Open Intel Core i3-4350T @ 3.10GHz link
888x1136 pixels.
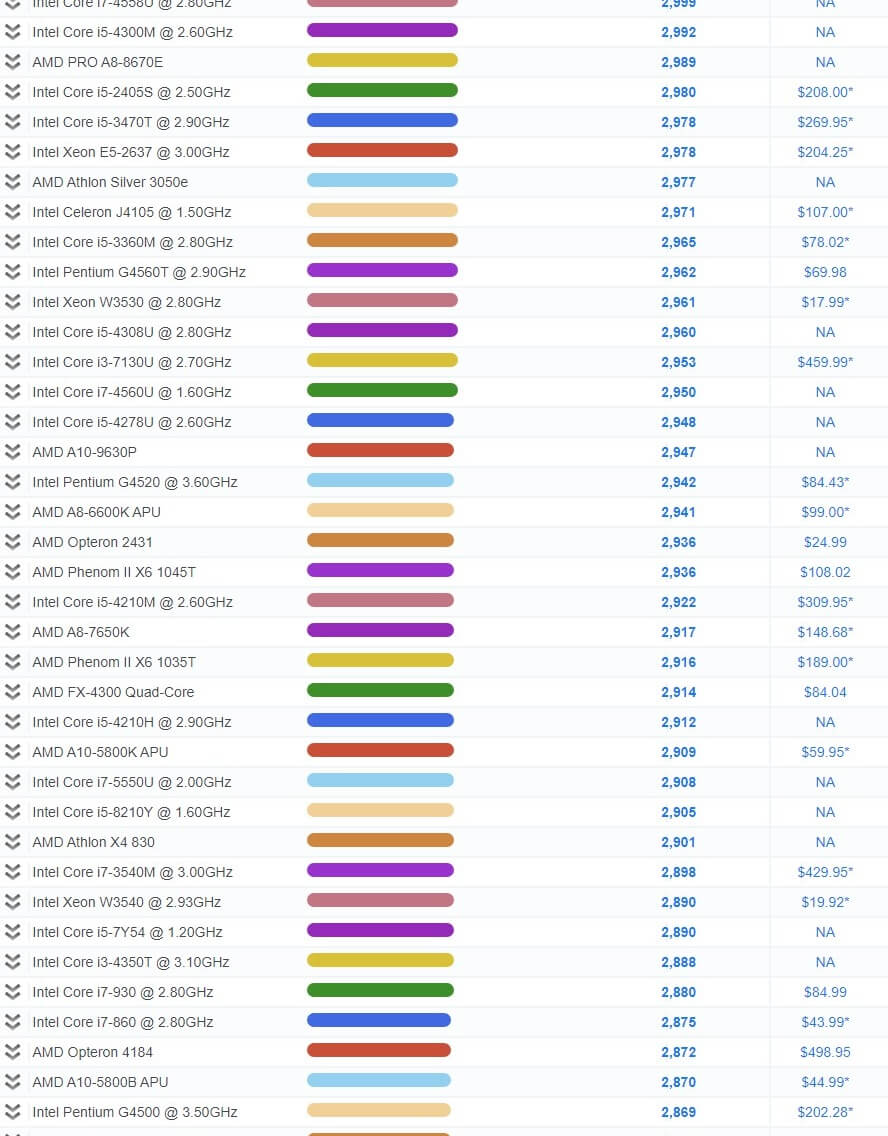130,962
